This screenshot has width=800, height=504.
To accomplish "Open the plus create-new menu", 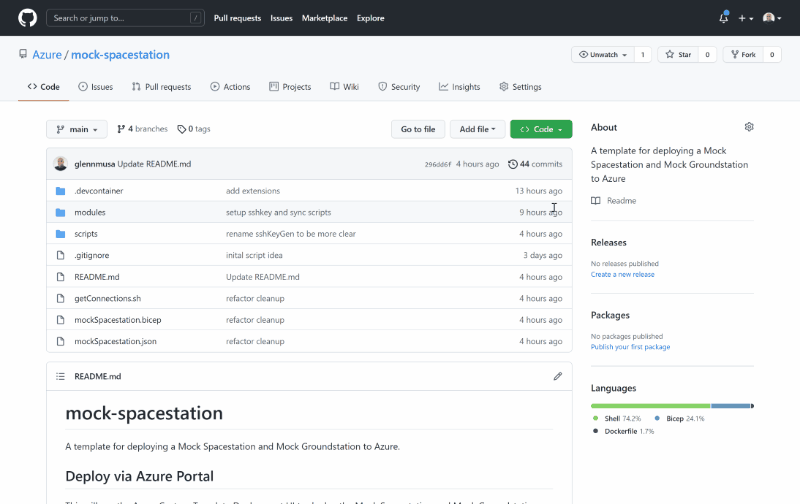I will point(745,18).
